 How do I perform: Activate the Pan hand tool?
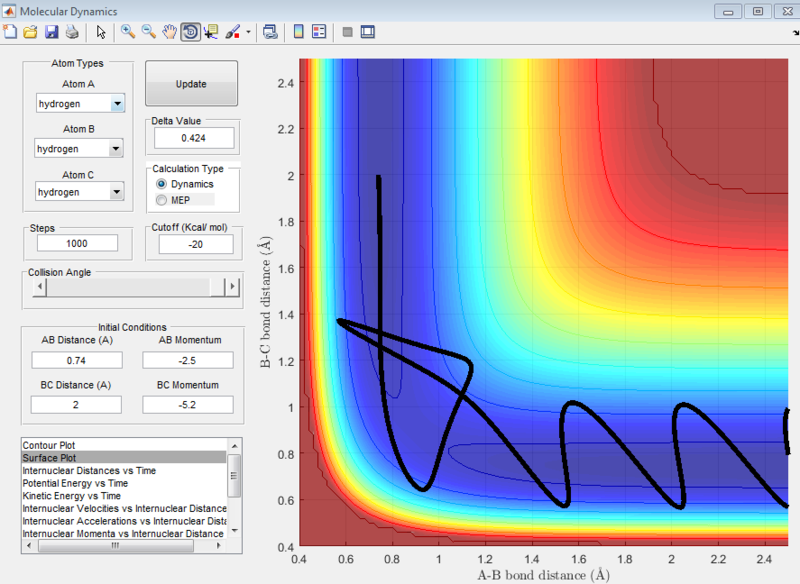coord(169,32)
